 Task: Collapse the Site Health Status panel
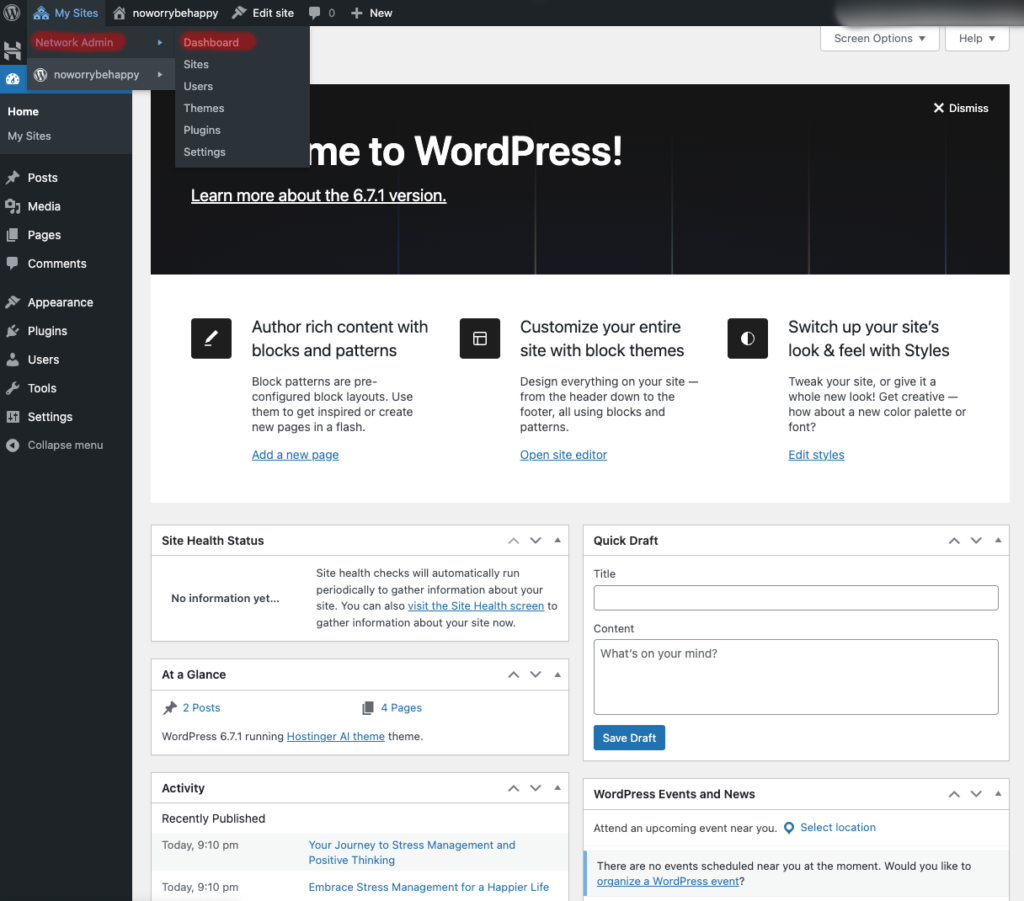point(558,540)
